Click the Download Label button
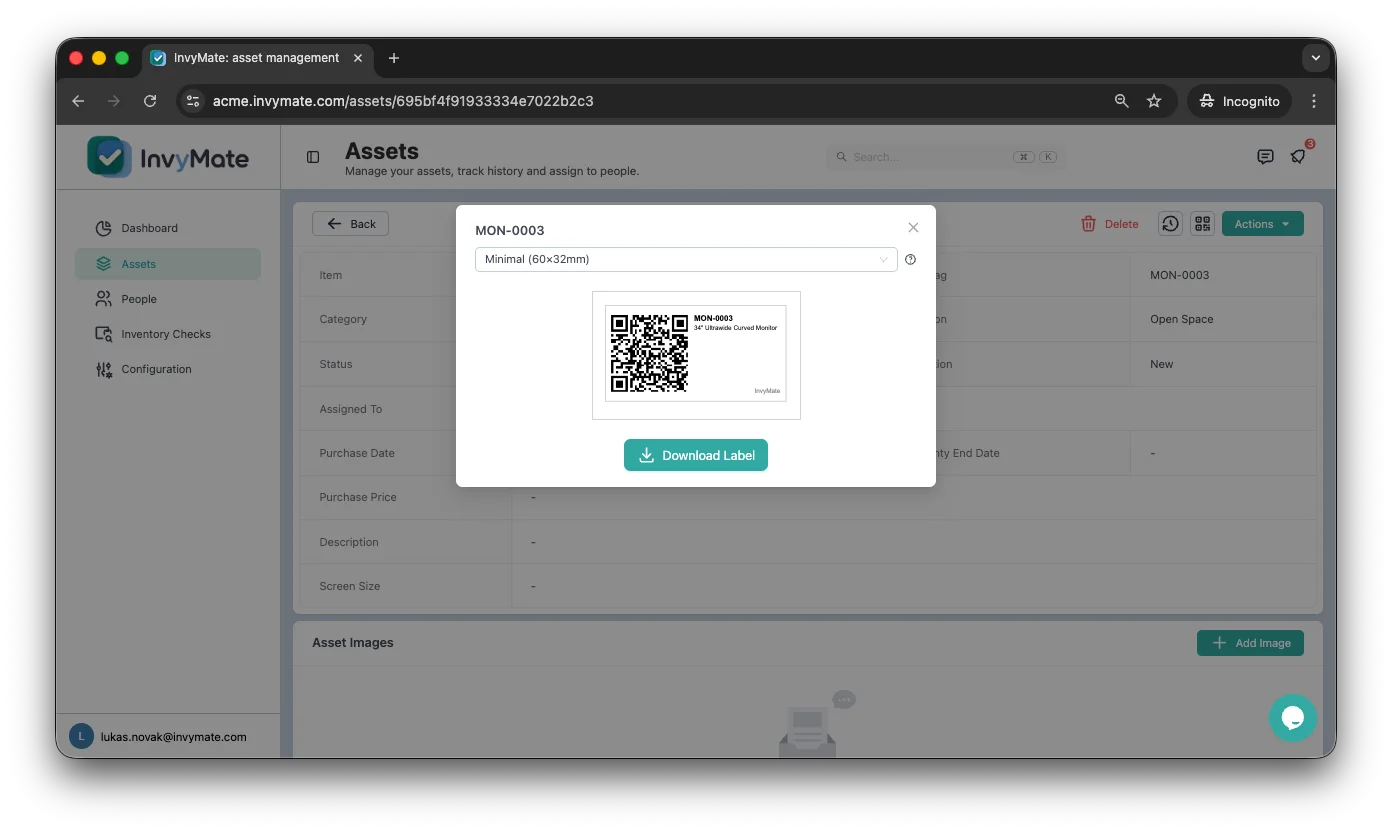 (696, 455)
